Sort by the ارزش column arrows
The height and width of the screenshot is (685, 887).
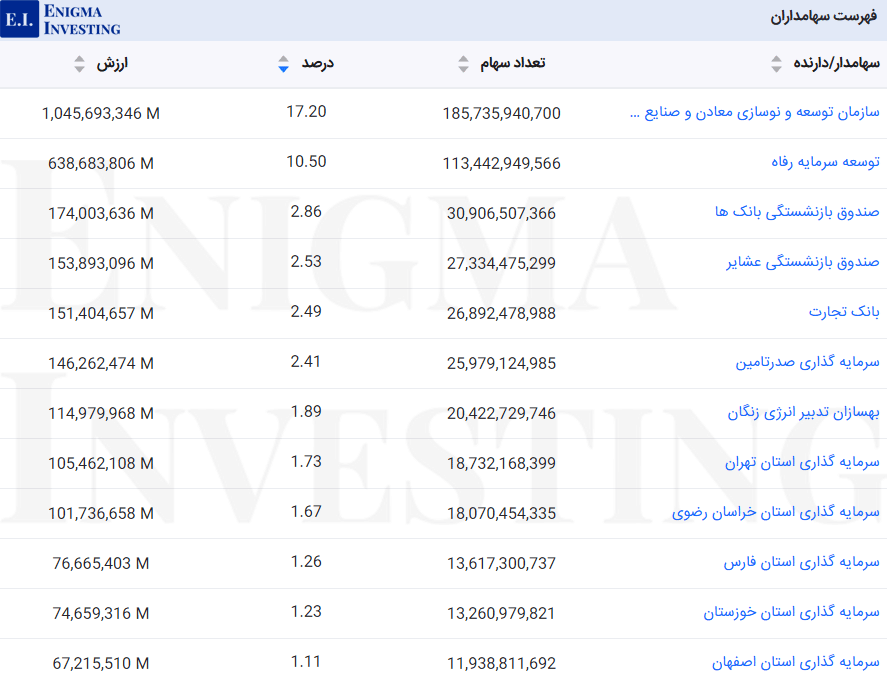[x=79, y=64]
